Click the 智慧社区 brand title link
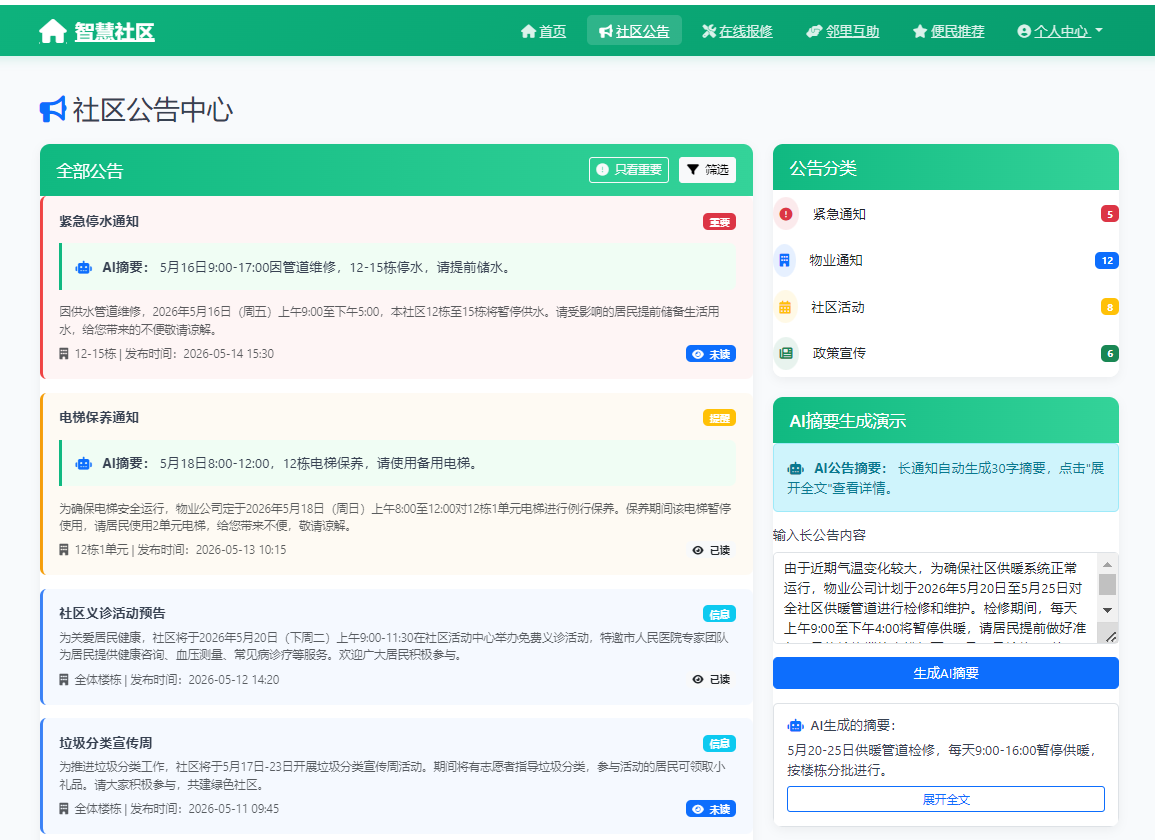The image size is (1155, 840). (x=114, y=32)
